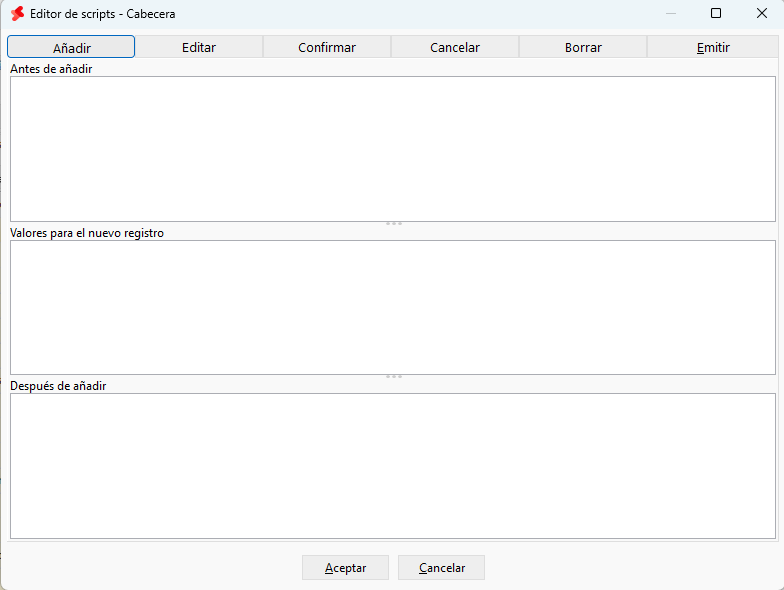This screenshot has height=590, width=784.
Task: Switch to the Añadir tab
Action: [x=71, y=47]
